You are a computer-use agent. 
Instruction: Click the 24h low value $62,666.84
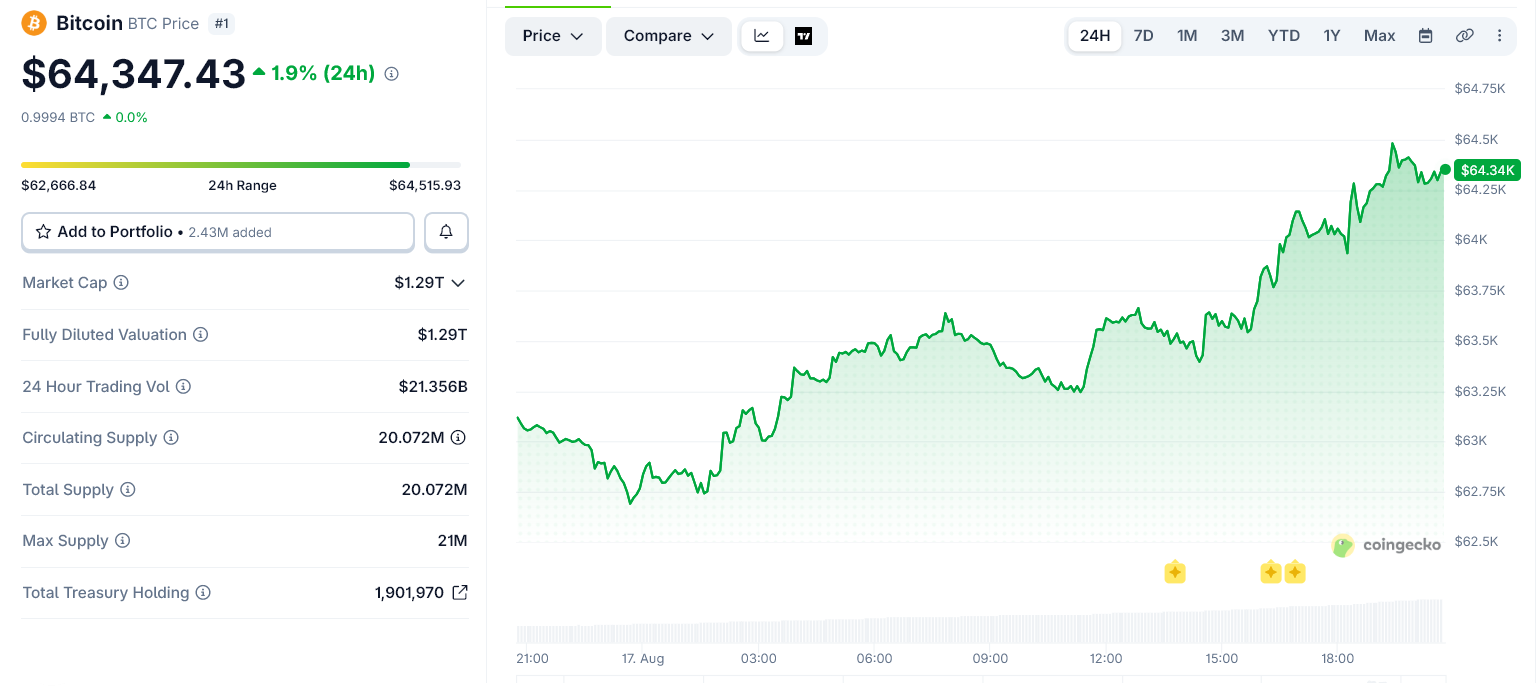[59, 185]
